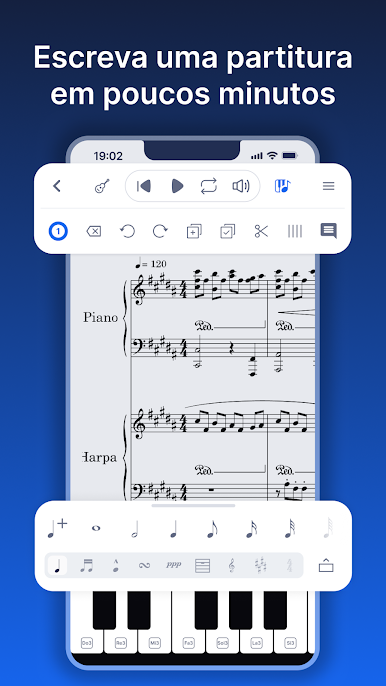Toggle the blue piano keyboard input icon
This screenshot has height=686, width=386.
[282, 186]
